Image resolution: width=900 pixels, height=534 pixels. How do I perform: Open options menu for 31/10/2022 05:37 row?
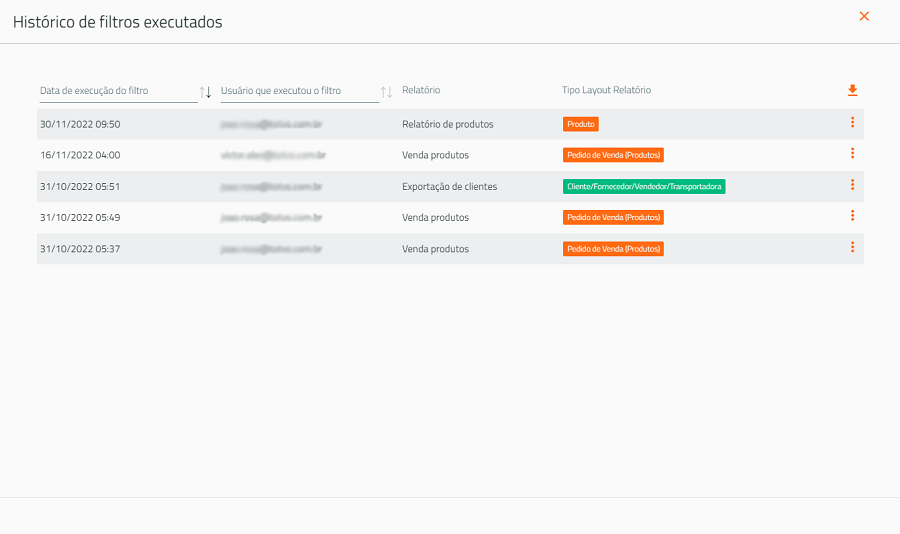point(852,247)
